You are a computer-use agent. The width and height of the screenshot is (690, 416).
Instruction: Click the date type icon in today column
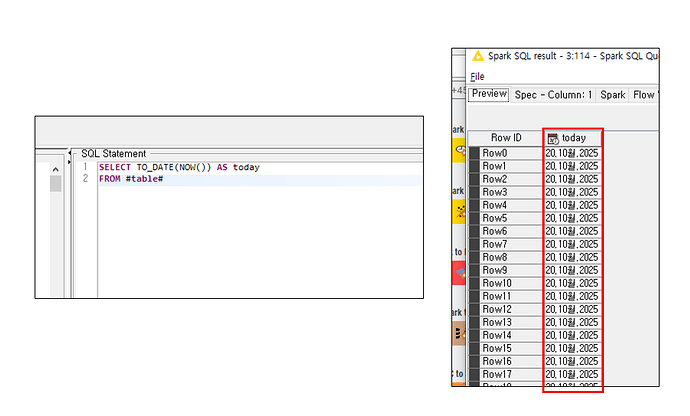[x=553, y=138]
